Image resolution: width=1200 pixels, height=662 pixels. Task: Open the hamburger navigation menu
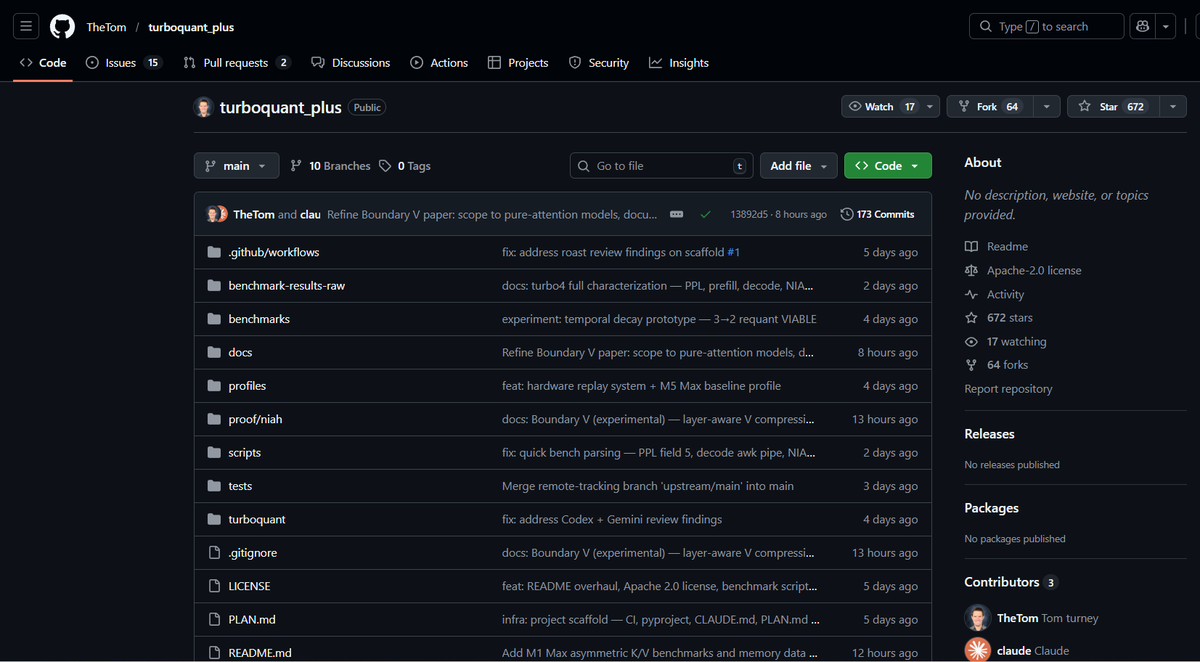(x=26, y=27)
